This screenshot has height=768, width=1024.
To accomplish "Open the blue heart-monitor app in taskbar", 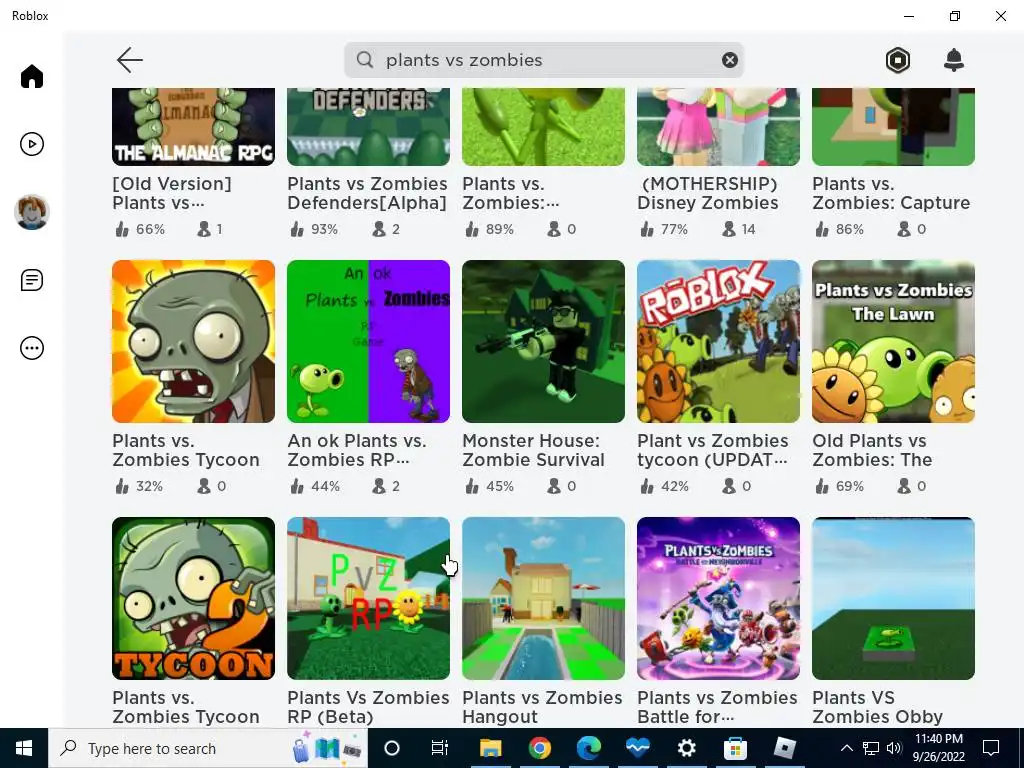I will (x=637, y=748).
